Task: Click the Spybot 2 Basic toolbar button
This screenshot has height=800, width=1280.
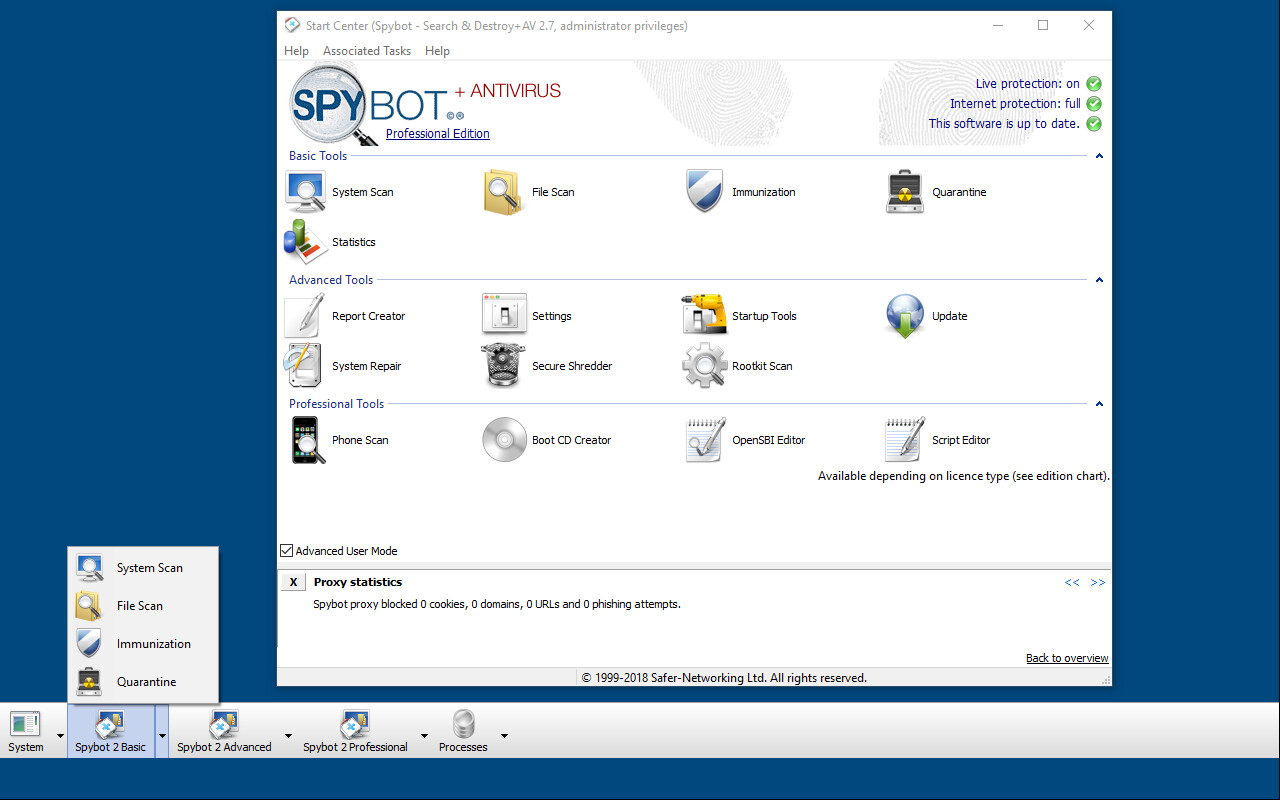Action: click(x=111, y=731)
